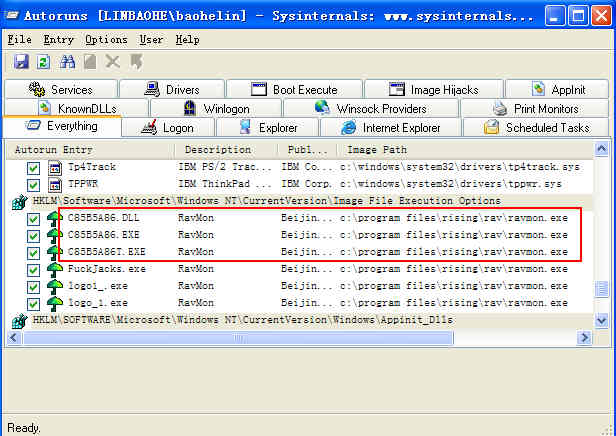The height and width of the screenshot is (436, 616).
Task: Click umbrella icon beside C85B5A86.DLL
Action: click(55, 218)
